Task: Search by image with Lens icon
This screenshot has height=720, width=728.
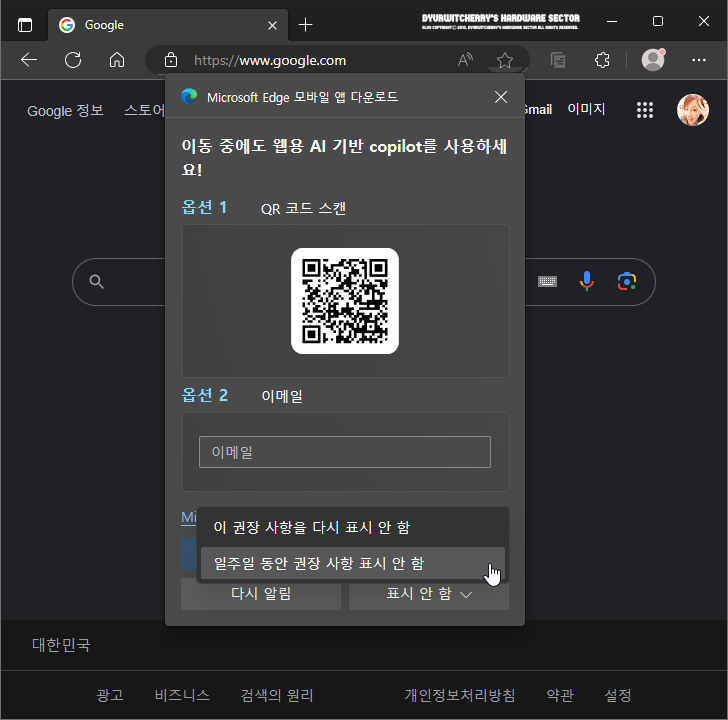Action: pos(627,281)
